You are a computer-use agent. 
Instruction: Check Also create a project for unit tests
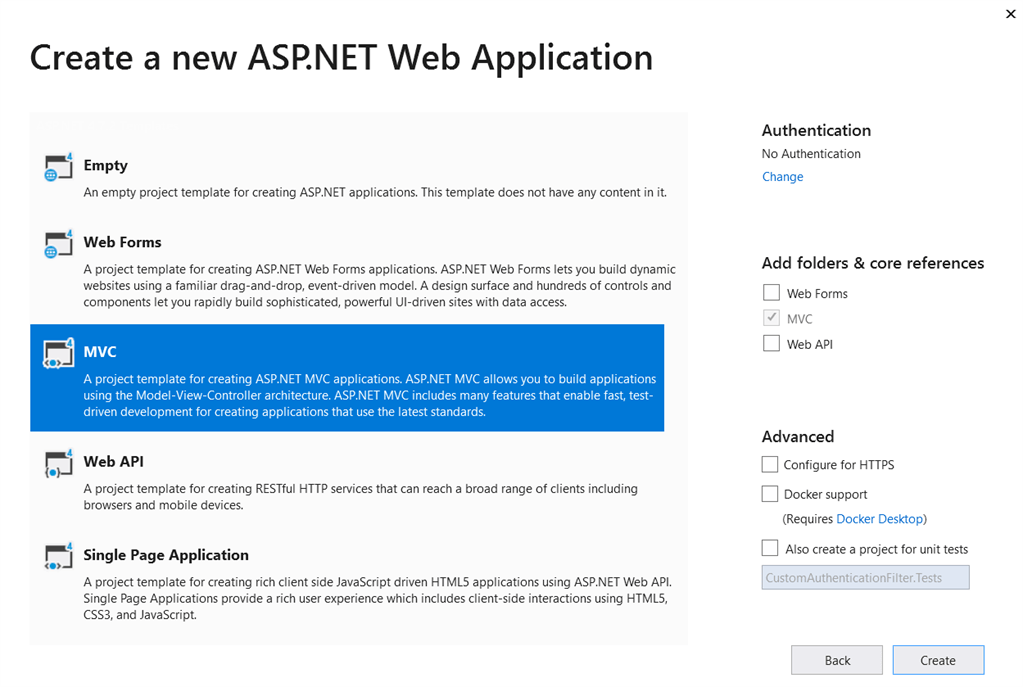point(770,548)
